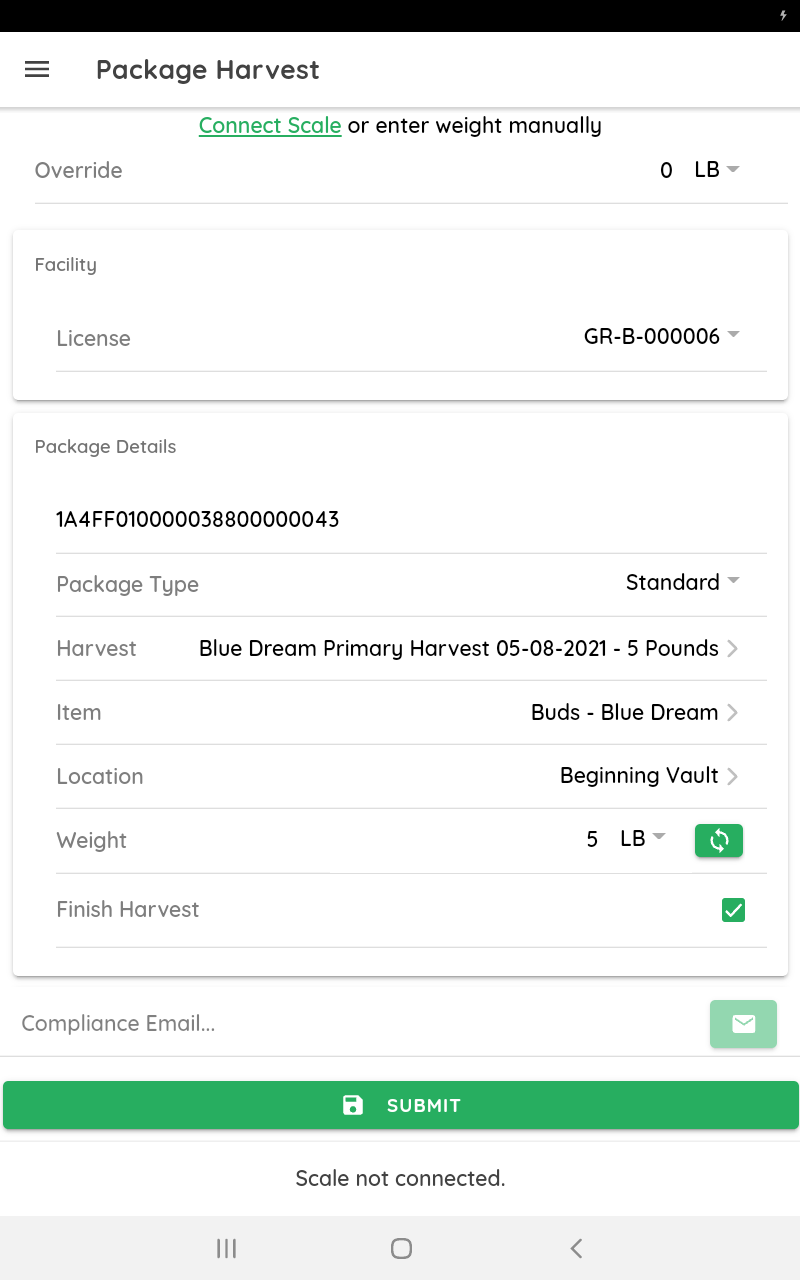
Task: Tap Android back arrow icon
Action: tap(576, 1248)
